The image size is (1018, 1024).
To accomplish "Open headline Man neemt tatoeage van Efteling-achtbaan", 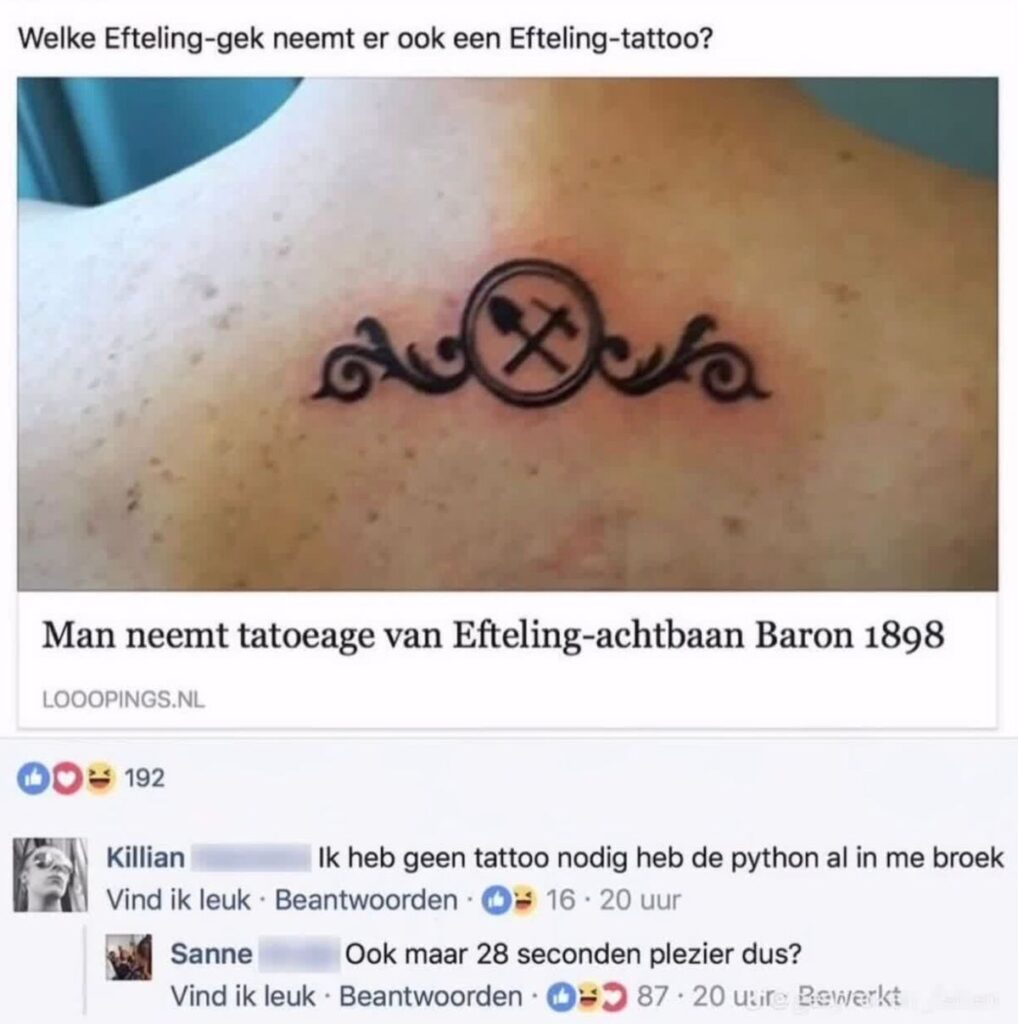I will click(493, 635).
